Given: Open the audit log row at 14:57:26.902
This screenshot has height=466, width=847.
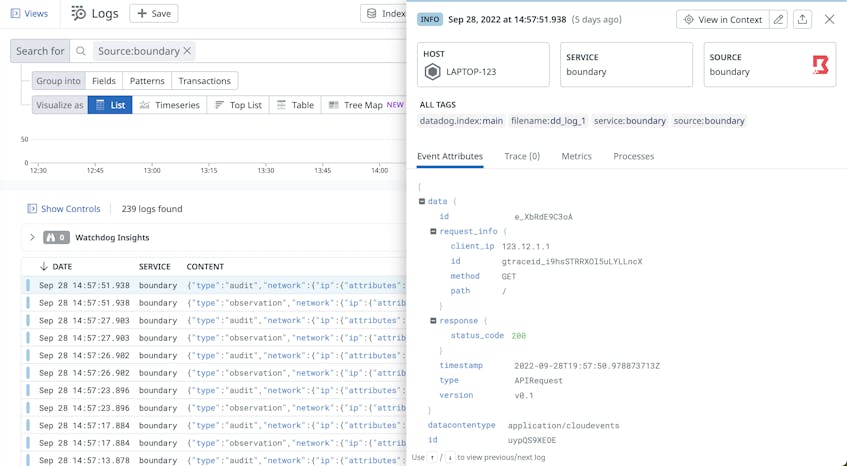Looking at the screenshot, I should tap(214, 355).
